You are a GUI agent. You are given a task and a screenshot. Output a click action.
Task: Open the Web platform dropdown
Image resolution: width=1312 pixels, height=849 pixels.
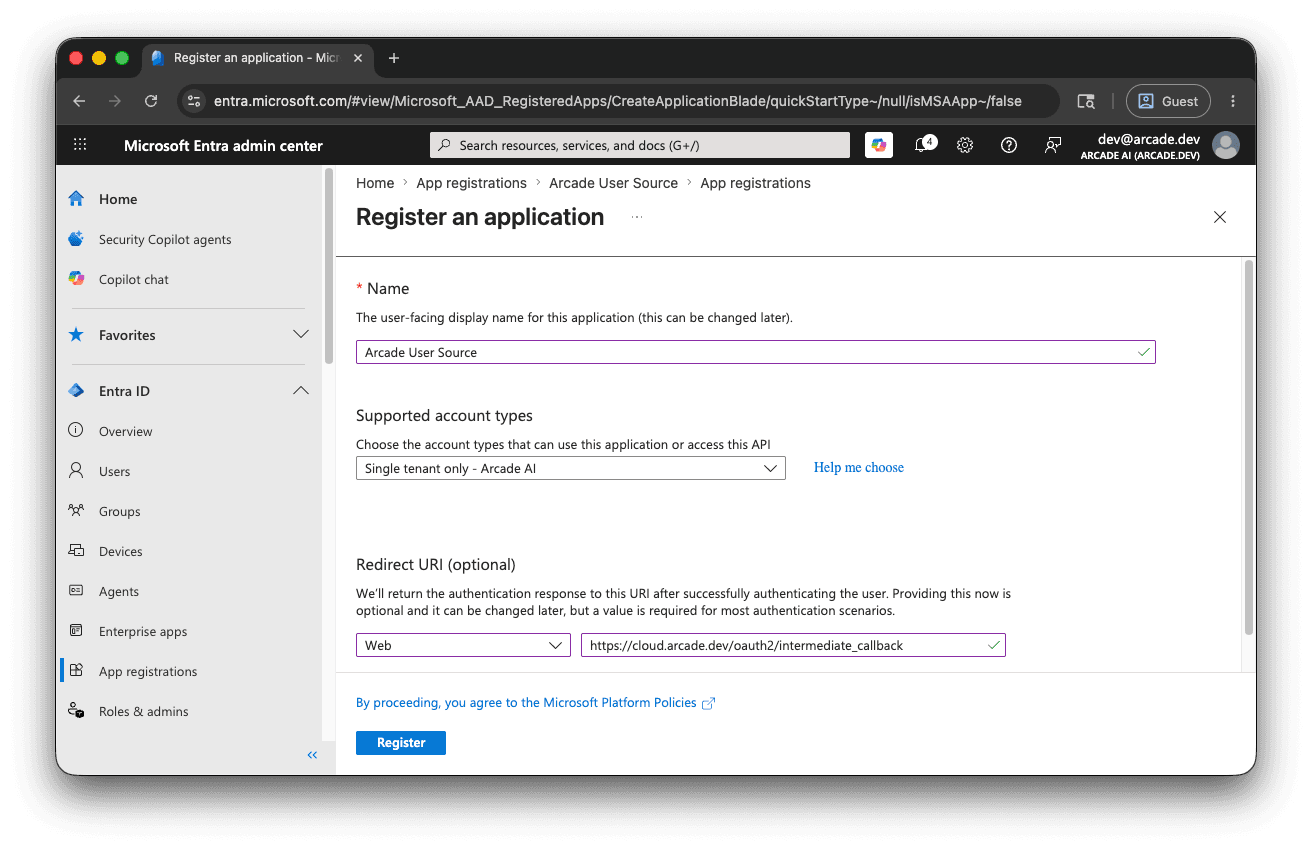click(463, 645)
